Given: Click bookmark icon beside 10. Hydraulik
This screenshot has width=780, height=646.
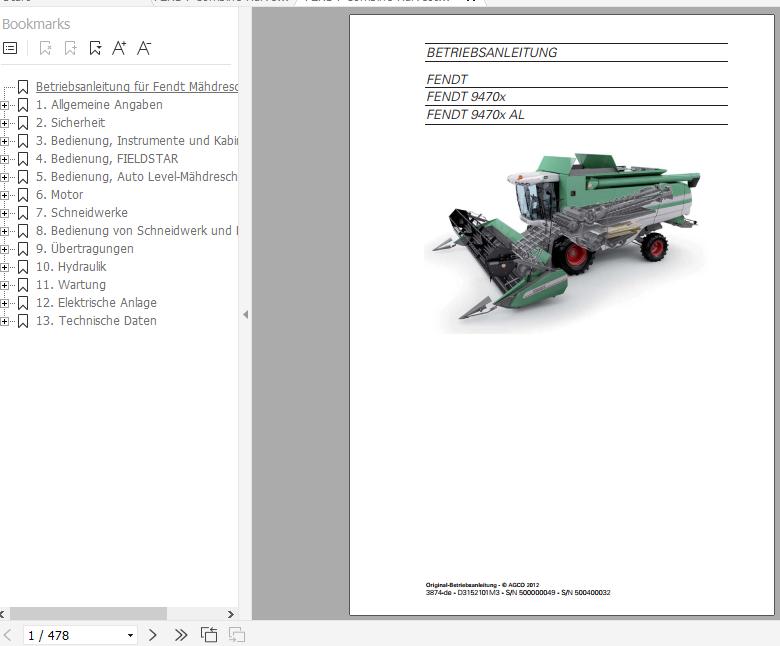Looking at the screenshot, I should click(x=23, y=267).
